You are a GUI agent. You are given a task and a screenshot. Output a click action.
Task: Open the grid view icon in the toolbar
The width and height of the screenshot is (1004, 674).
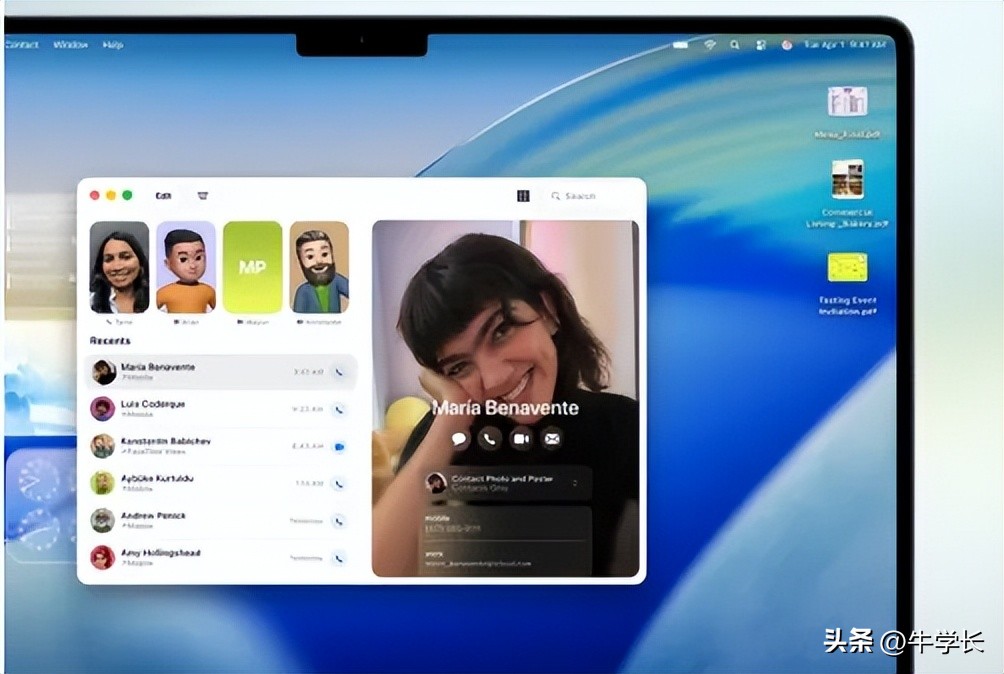522,195
